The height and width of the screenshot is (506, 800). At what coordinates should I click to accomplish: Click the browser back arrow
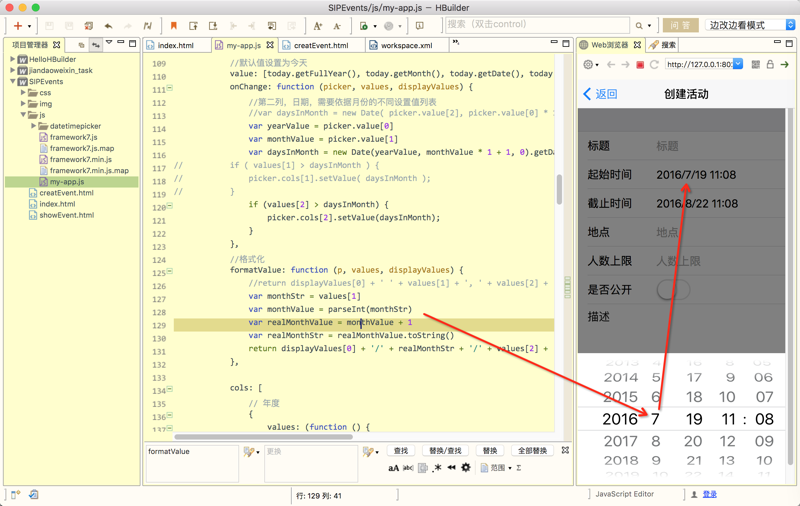tap(611, 64)
